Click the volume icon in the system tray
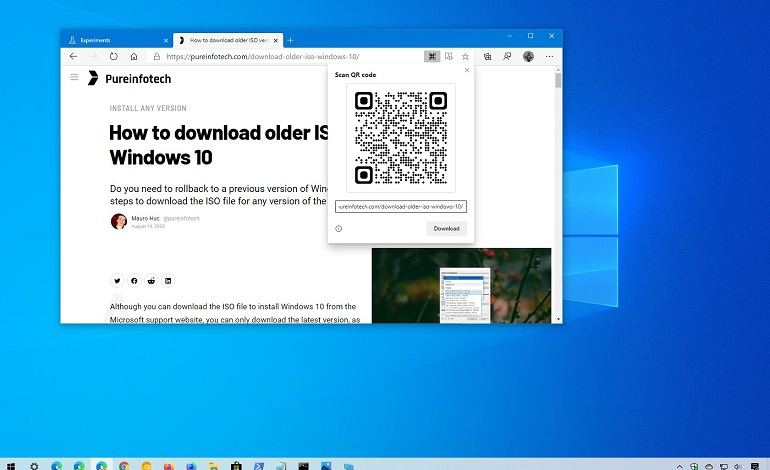This screenshot has height=470, width=770. point(738,466)
